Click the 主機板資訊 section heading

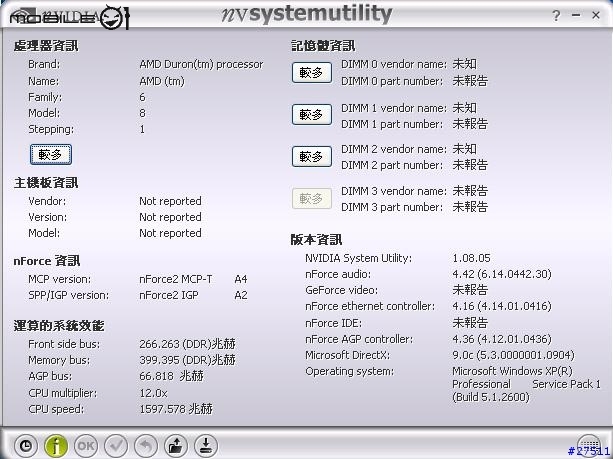(x=46, y=183)
